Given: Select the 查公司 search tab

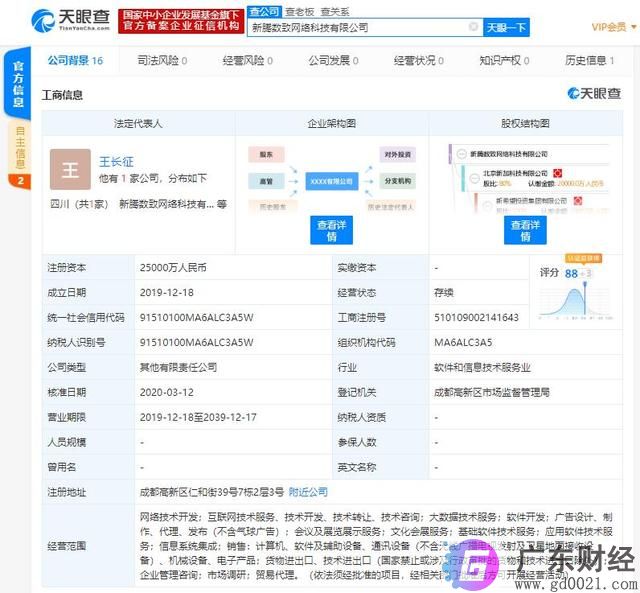Looking at the screenshot, I should coord(264,12).
